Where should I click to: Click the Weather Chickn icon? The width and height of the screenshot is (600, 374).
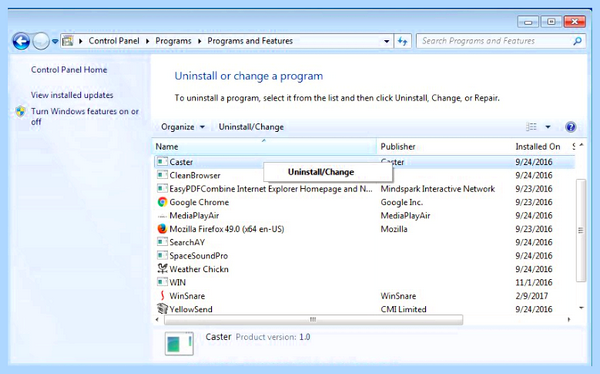point(162,269)
